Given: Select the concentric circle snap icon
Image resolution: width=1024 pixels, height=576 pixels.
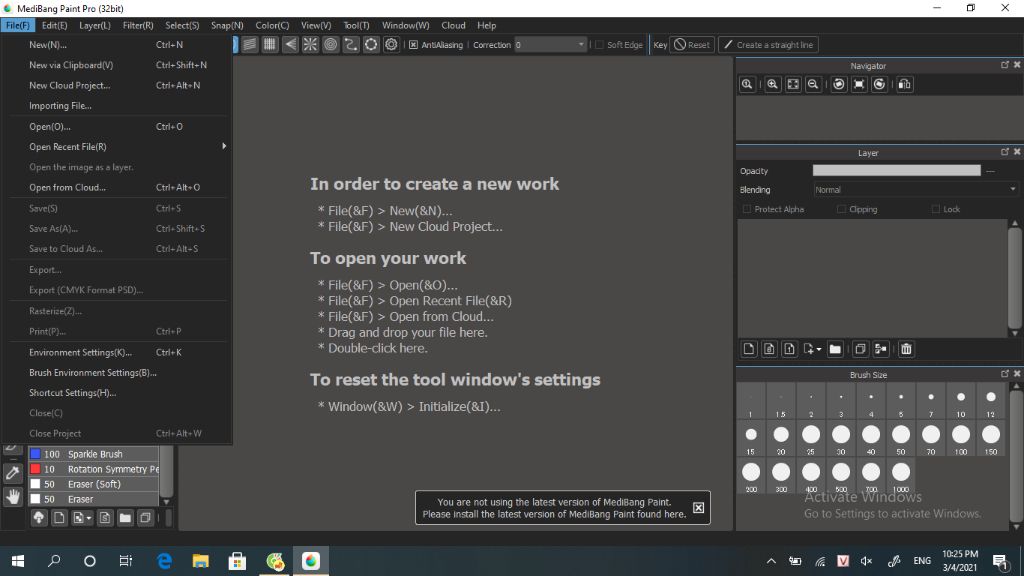Looking at the screenshot, I should tap(330, 44).
